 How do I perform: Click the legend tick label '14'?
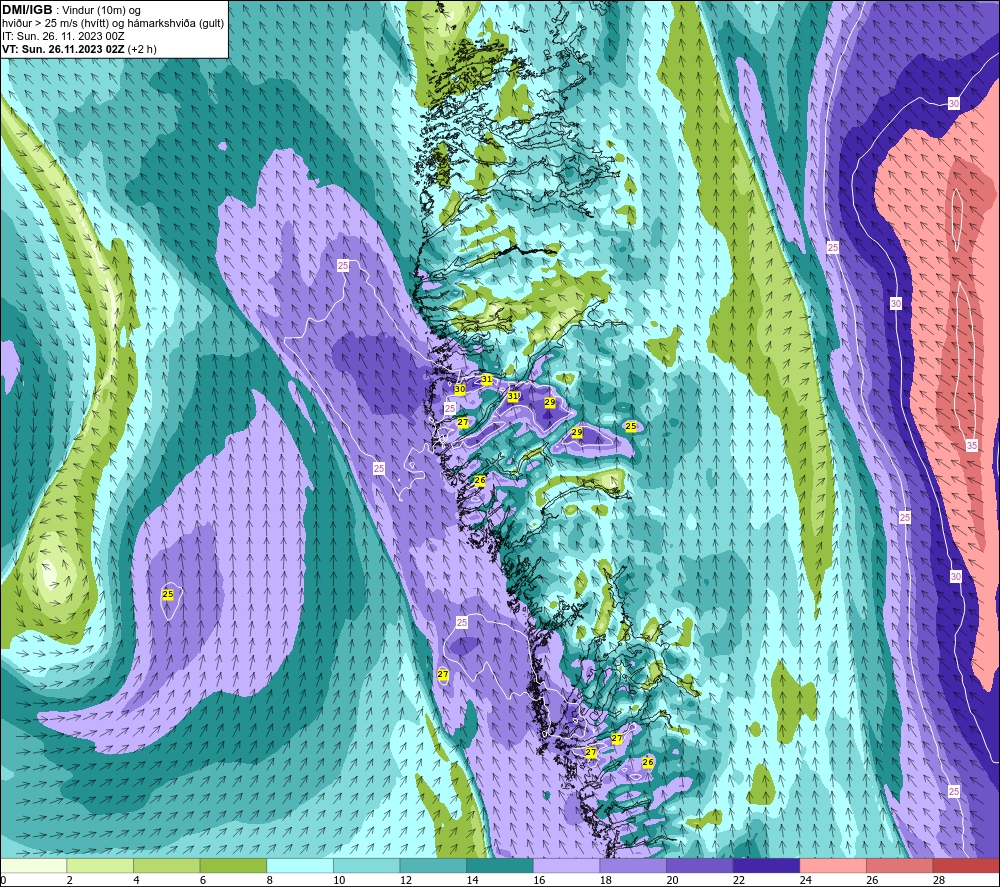pyautogui.click(x=473, y=880)
